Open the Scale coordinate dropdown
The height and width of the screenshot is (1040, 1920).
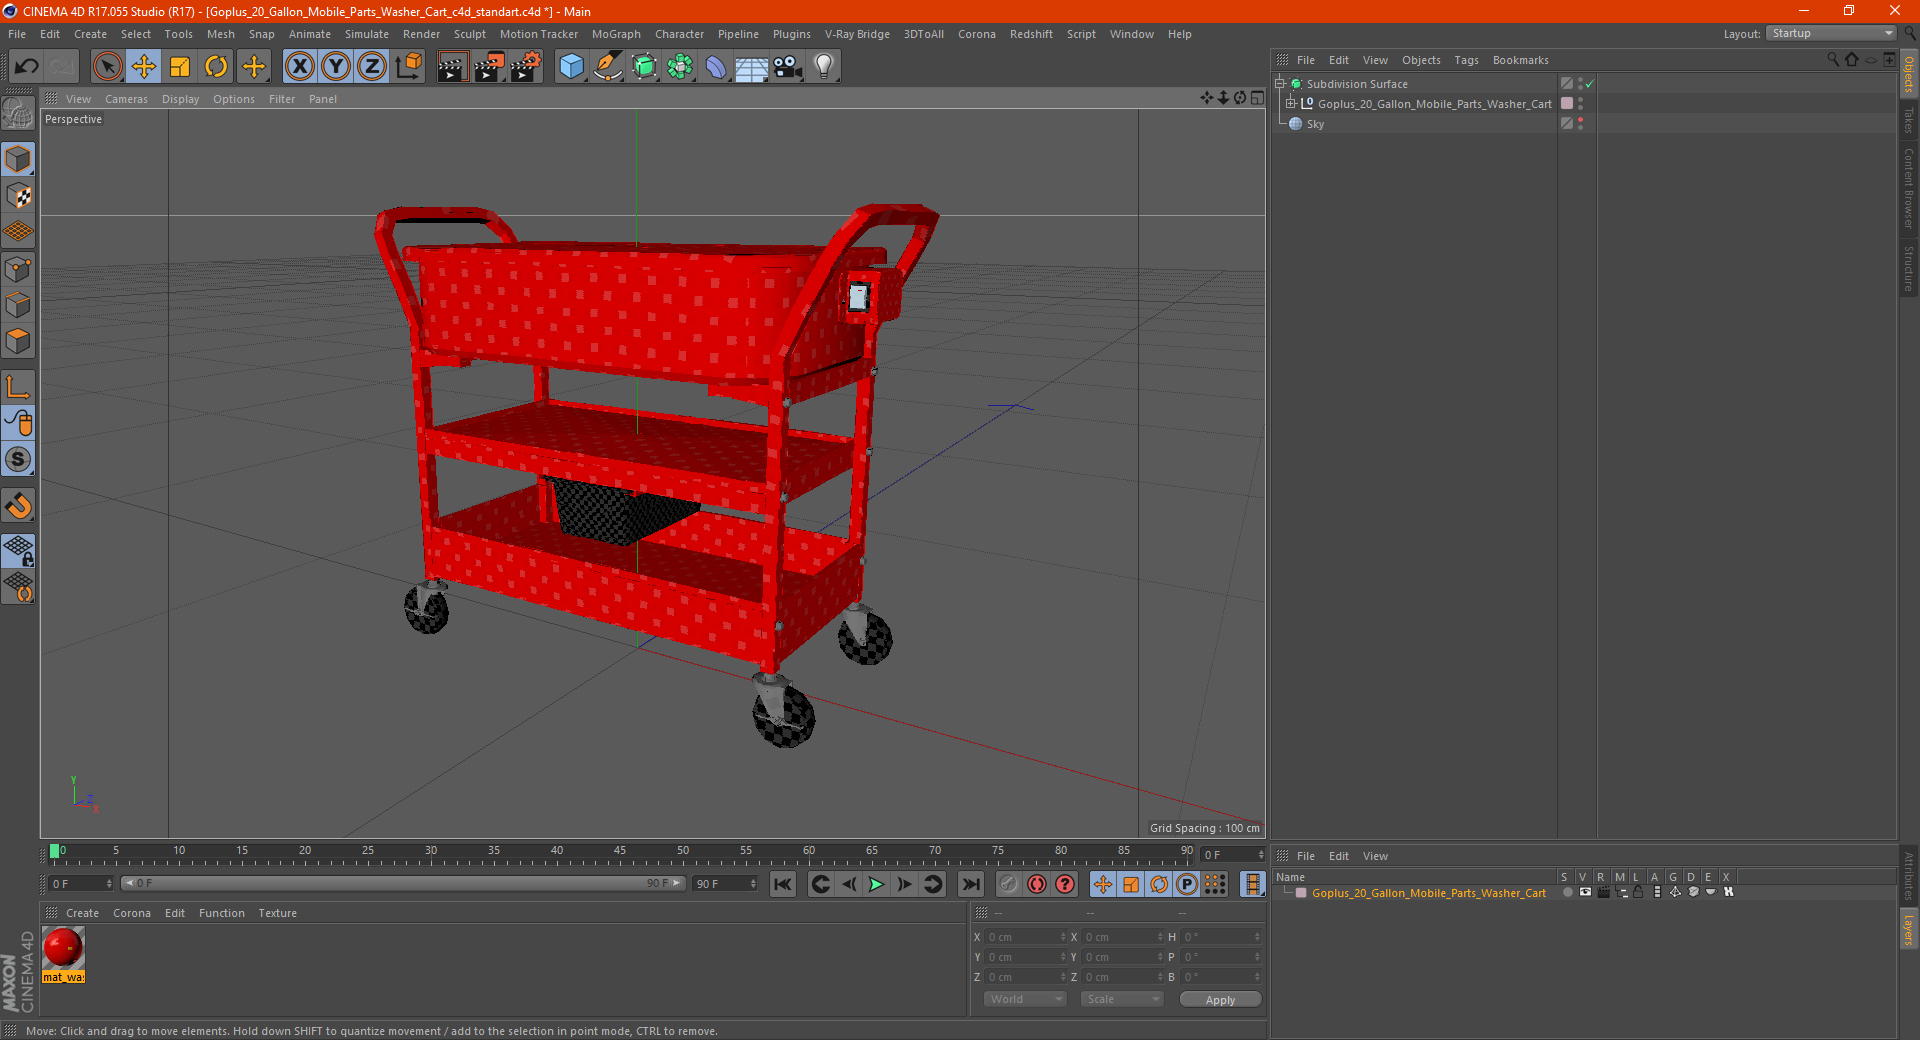tap(1122, 999)
